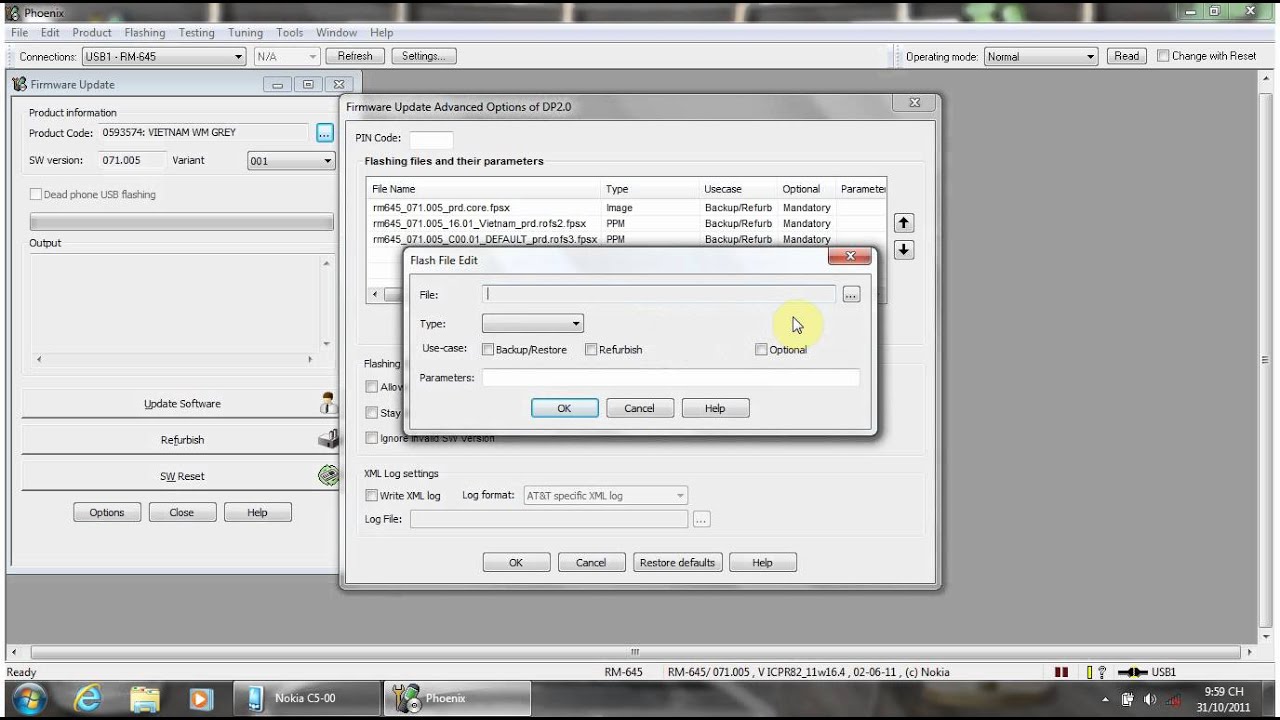Open Variant 001 dropdown

(291, 160)
